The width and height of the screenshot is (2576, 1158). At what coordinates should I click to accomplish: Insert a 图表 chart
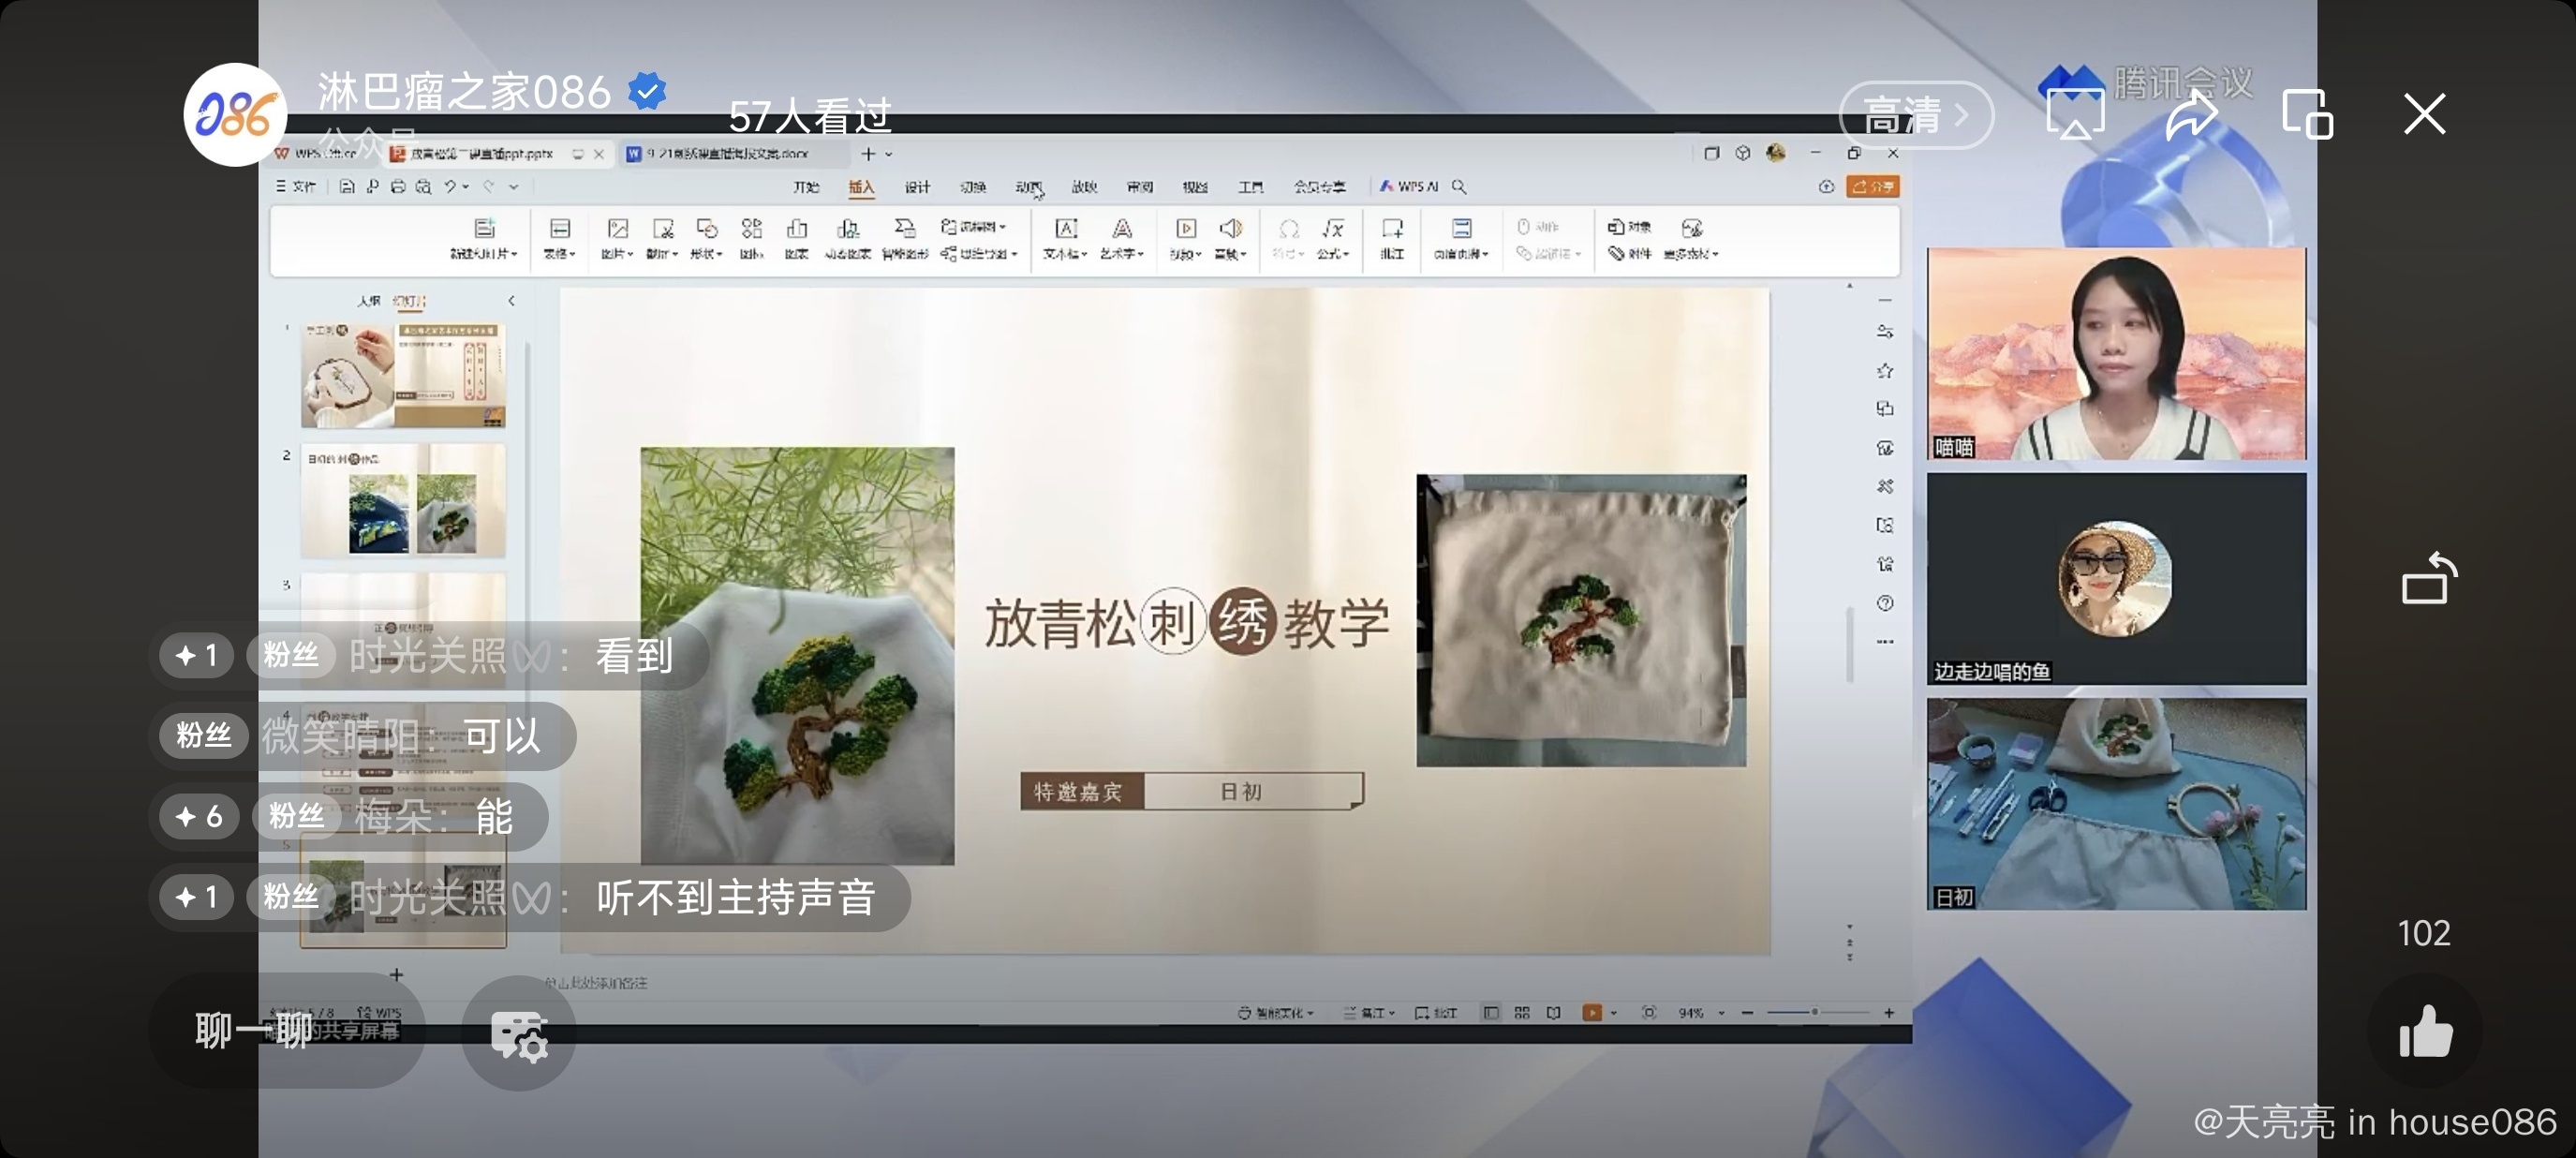(x=797, y=239)
